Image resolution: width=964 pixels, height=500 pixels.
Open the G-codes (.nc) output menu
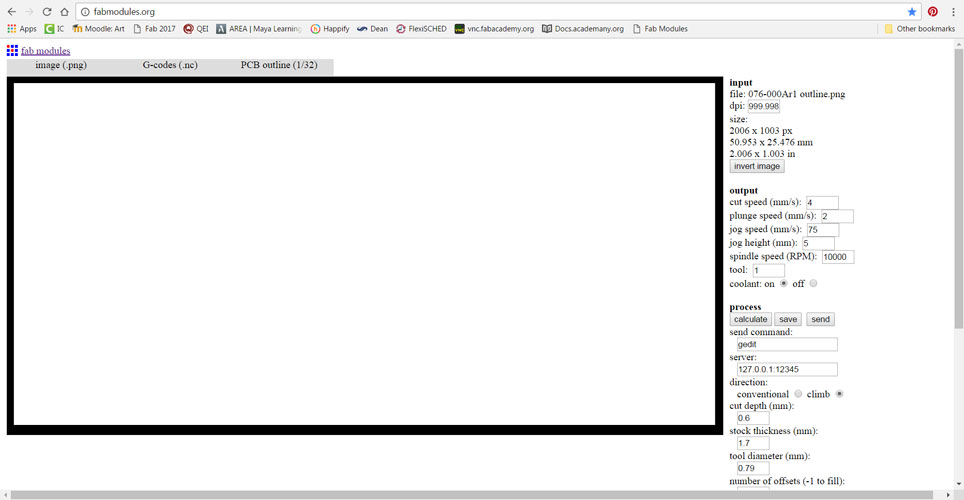pos(170,65)
